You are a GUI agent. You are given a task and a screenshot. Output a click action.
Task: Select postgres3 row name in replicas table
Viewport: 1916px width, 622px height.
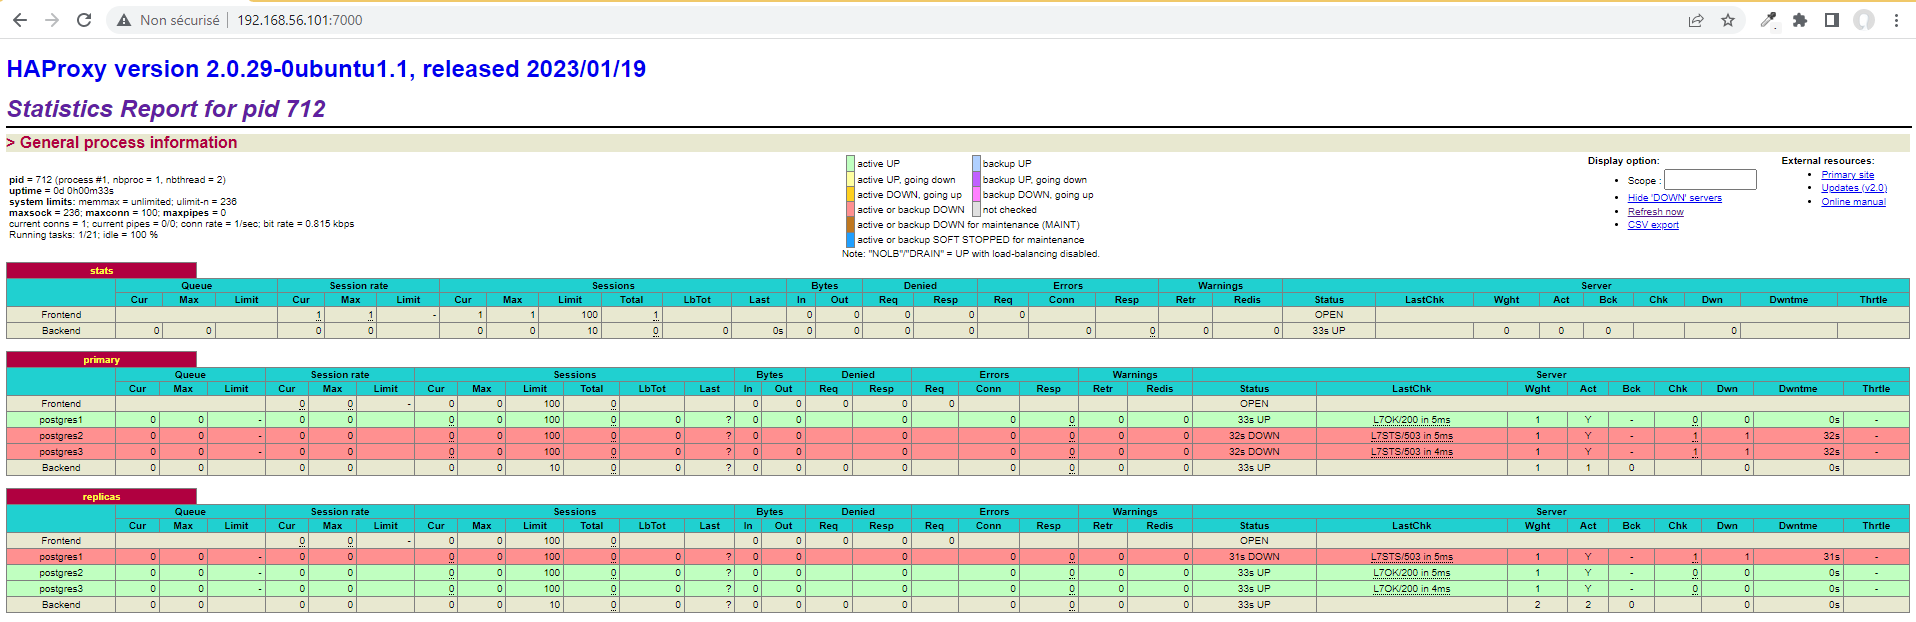click(61, 589)
